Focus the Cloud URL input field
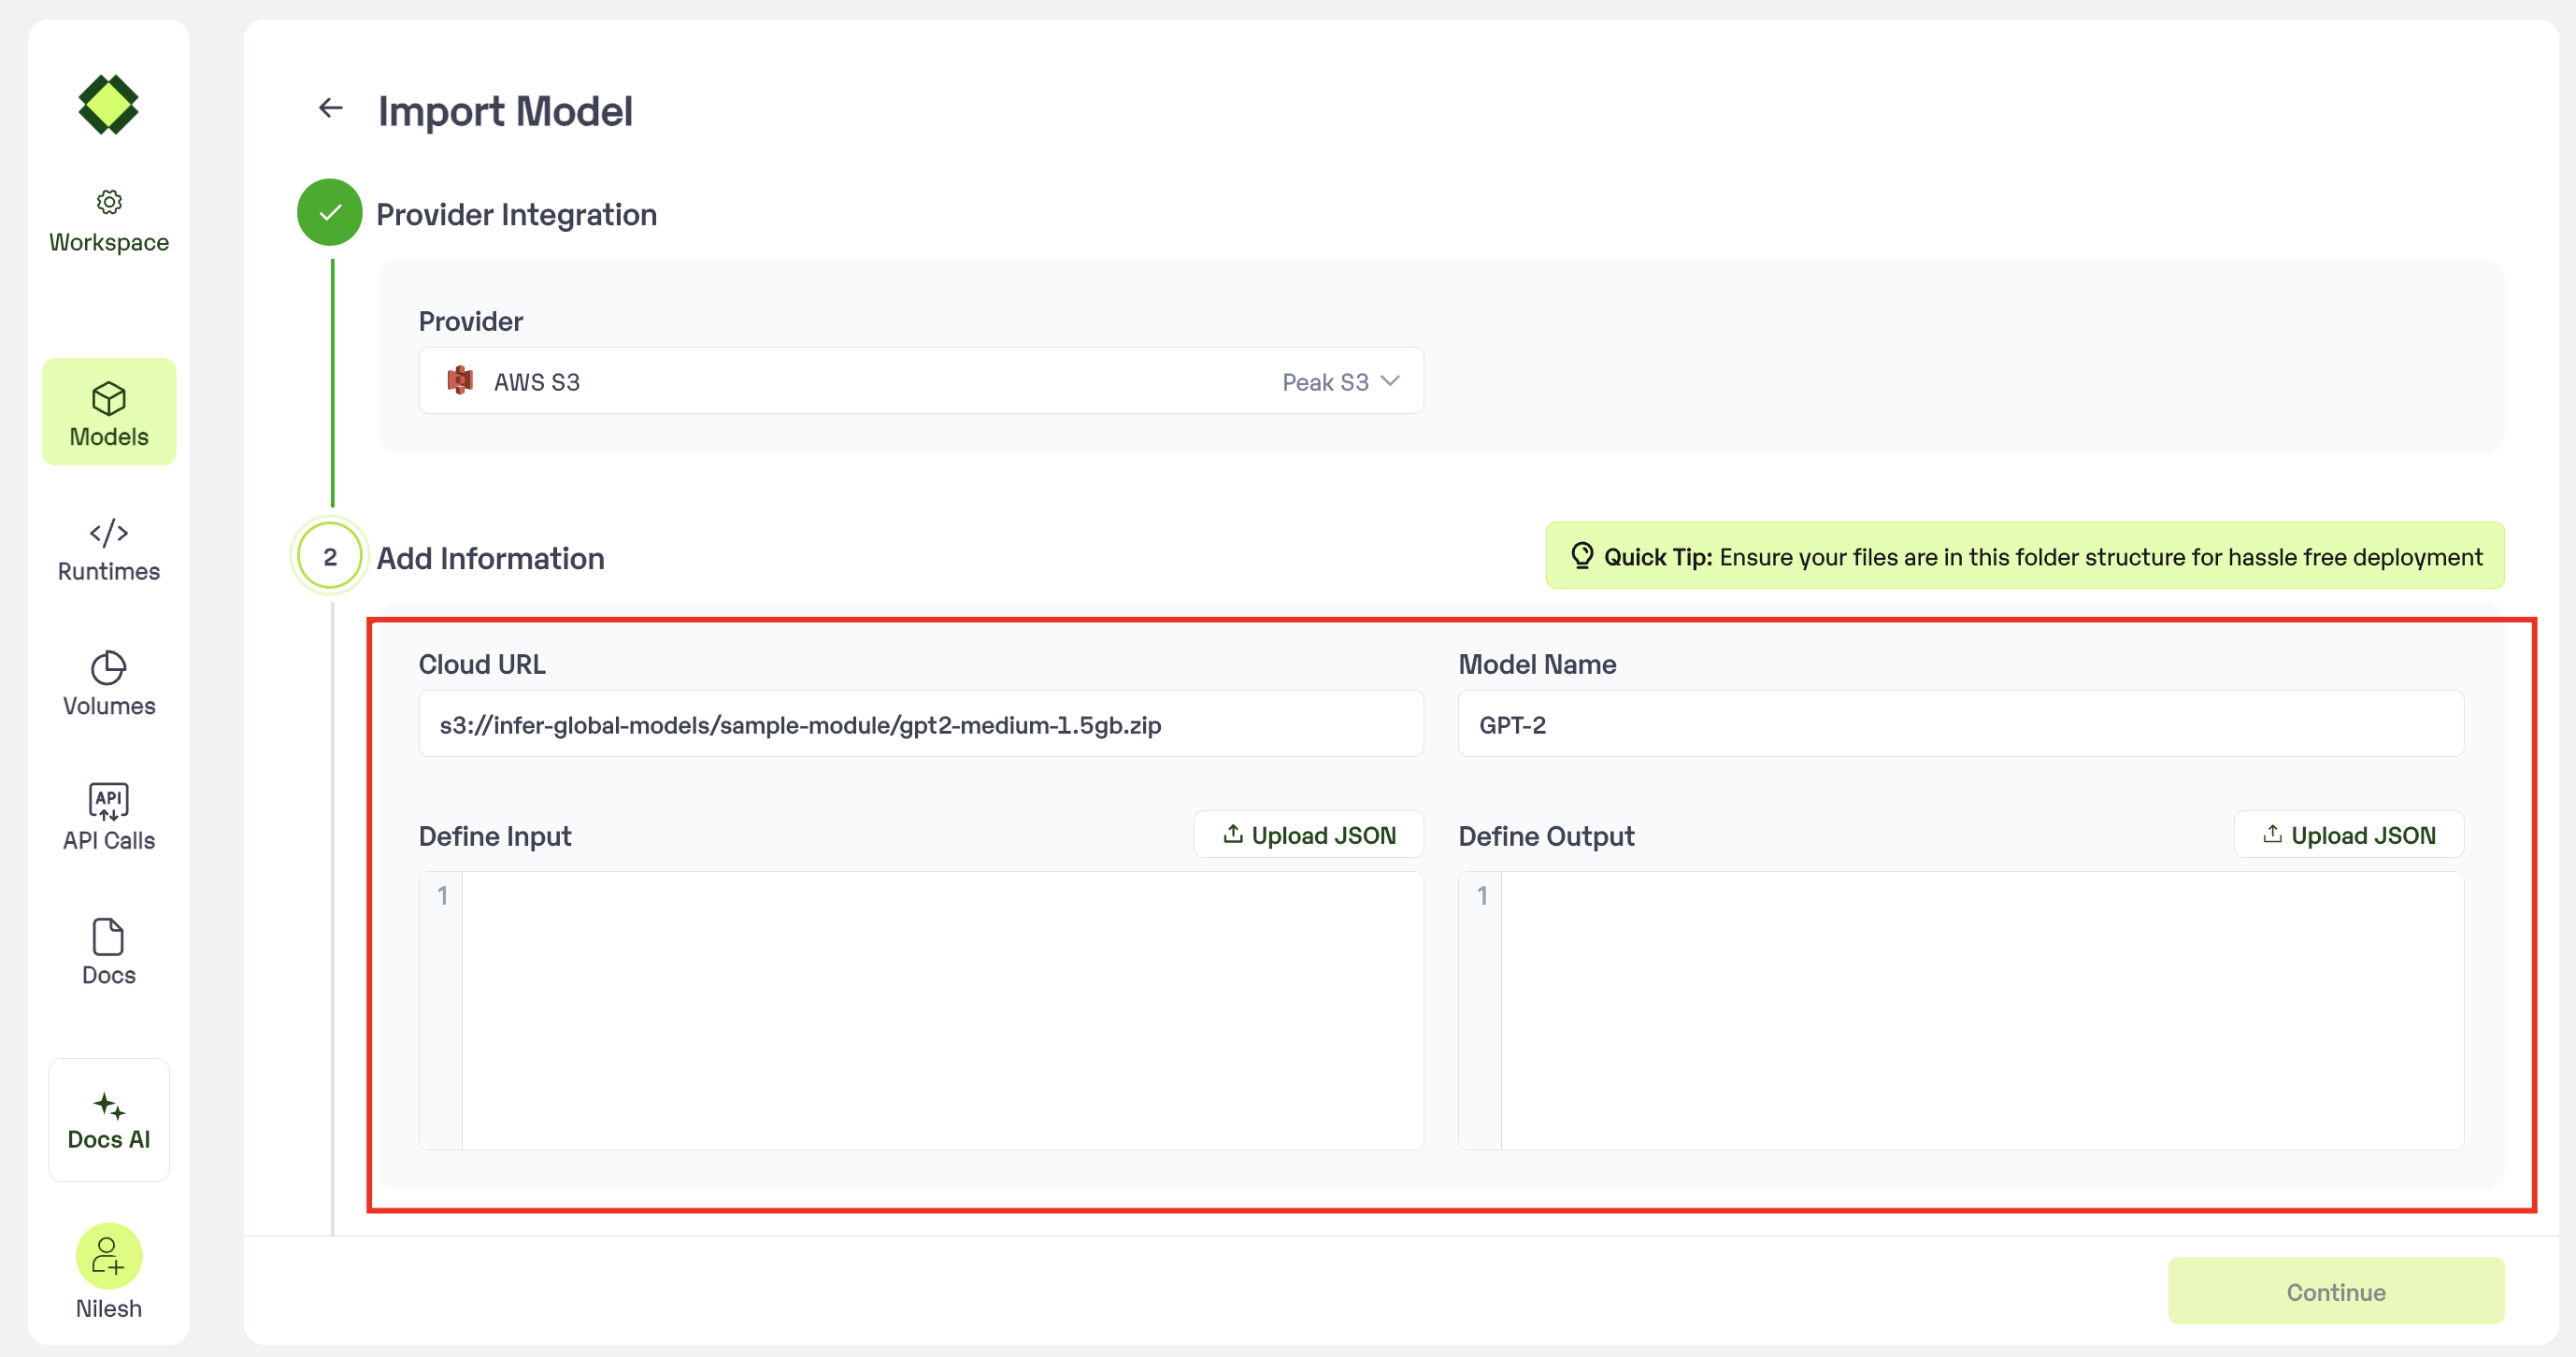The height and width of the screenshot is (1357, 2576). tap(920, 724)
